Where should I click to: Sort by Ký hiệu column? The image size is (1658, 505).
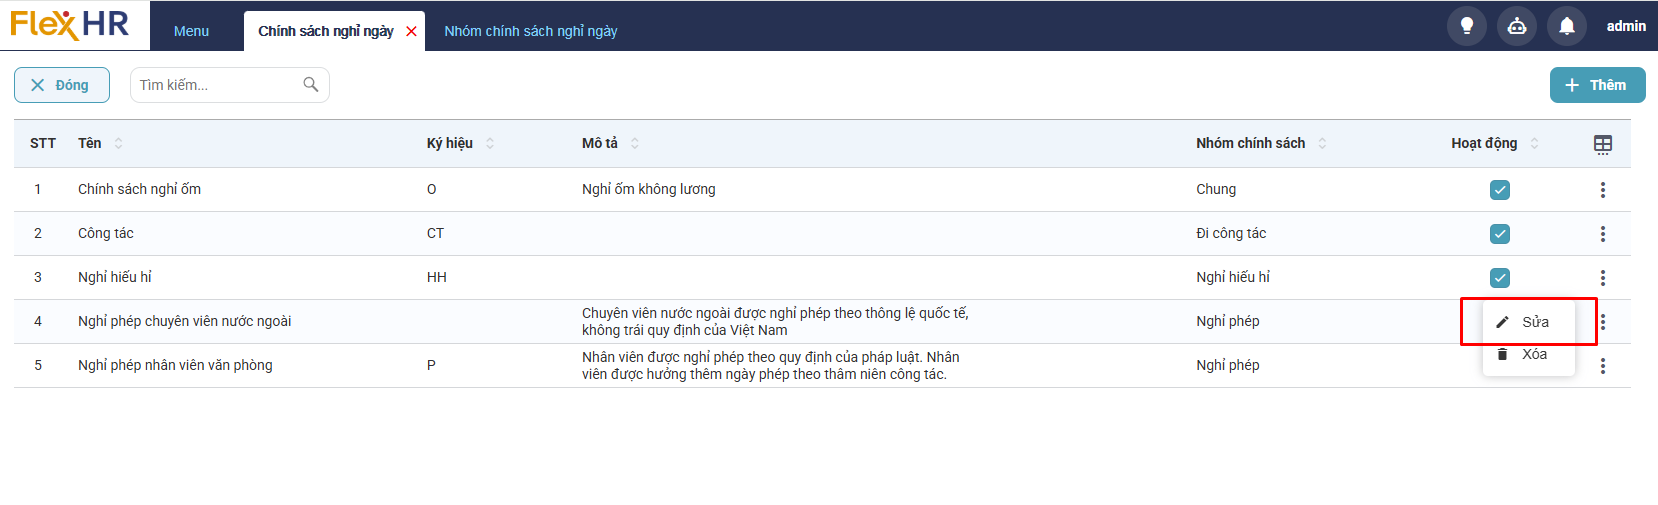(490, 143)
